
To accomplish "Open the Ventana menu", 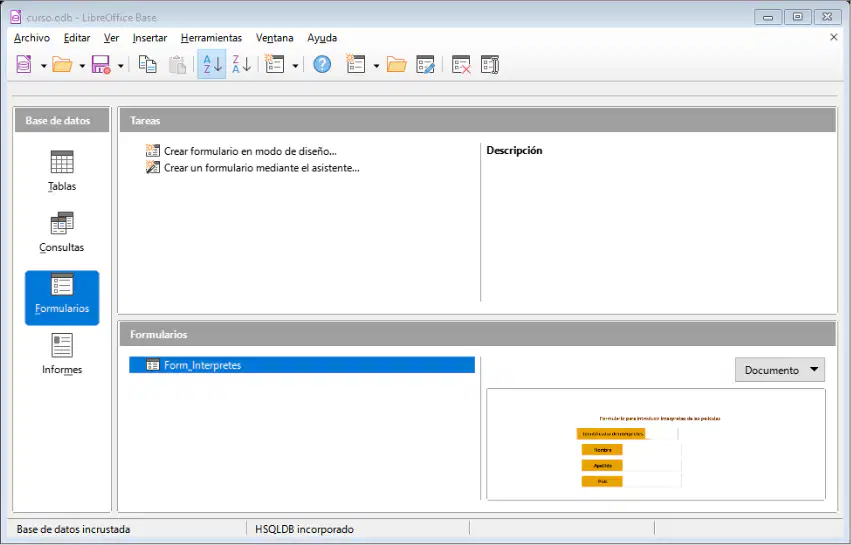I will (x=275, y=38).
